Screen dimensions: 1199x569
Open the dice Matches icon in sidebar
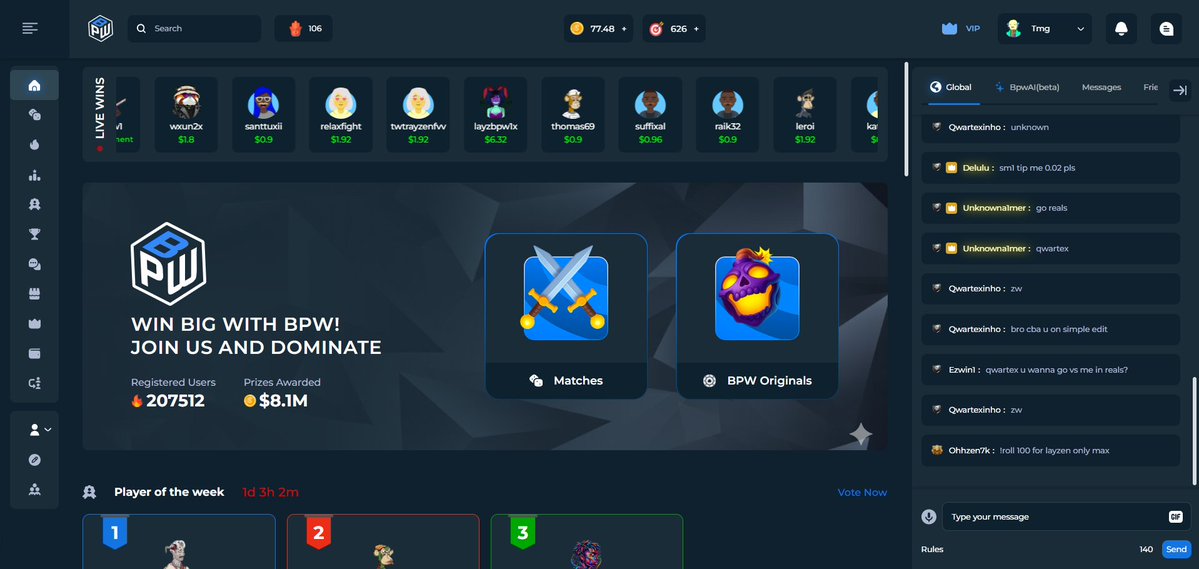(34, 115)
